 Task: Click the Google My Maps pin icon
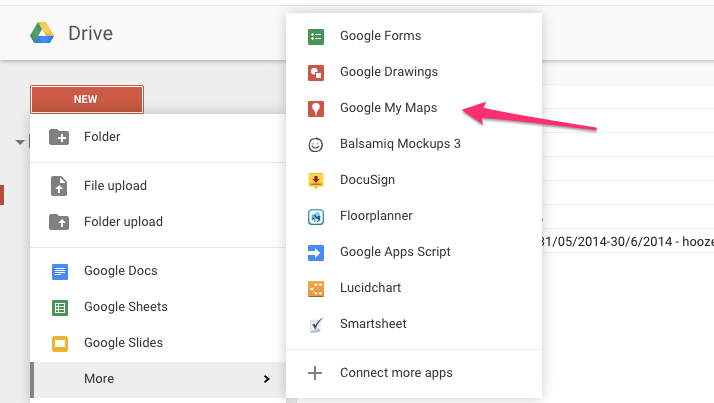(316, 109)
